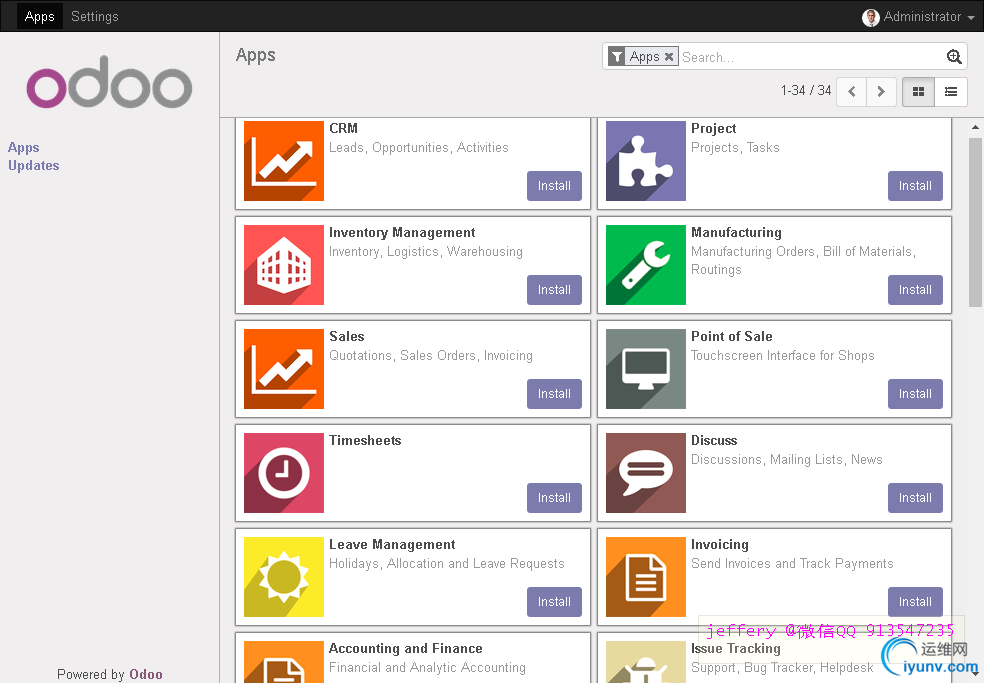Viewport: 984px width, 683px height.
Task: Install the Point of Sale app
Action: [x=915, y=394]
